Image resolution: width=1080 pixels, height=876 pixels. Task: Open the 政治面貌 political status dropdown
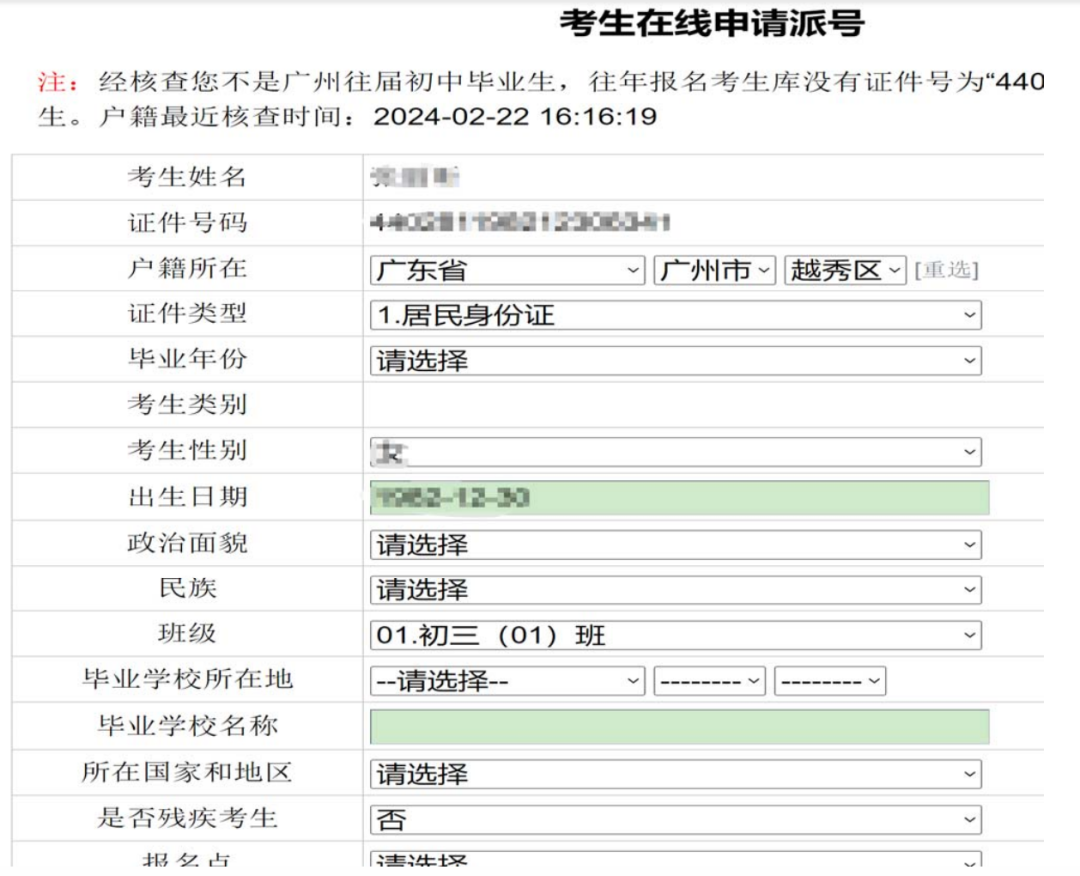pyautogui.click(x=670, y=543)
